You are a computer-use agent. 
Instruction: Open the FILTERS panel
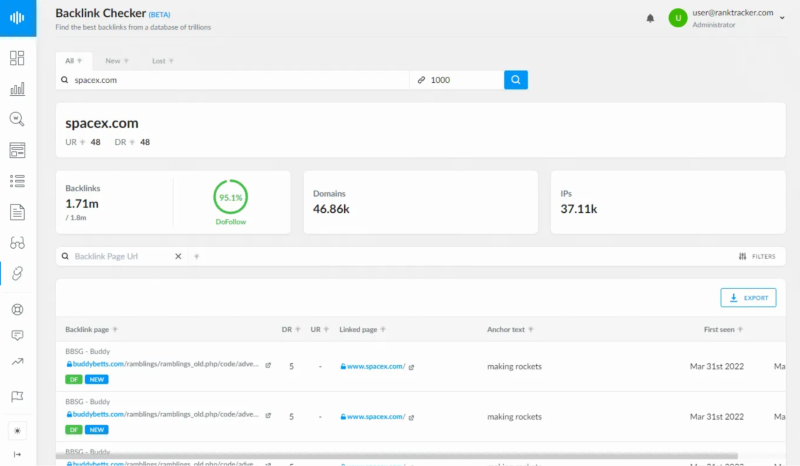pyautogui.click(x=757, y=256)
